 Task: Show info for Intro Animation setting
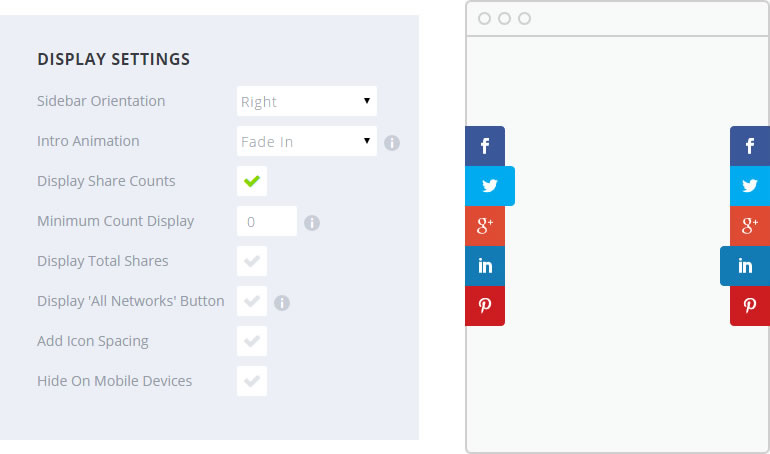click(x=392, y=143)
